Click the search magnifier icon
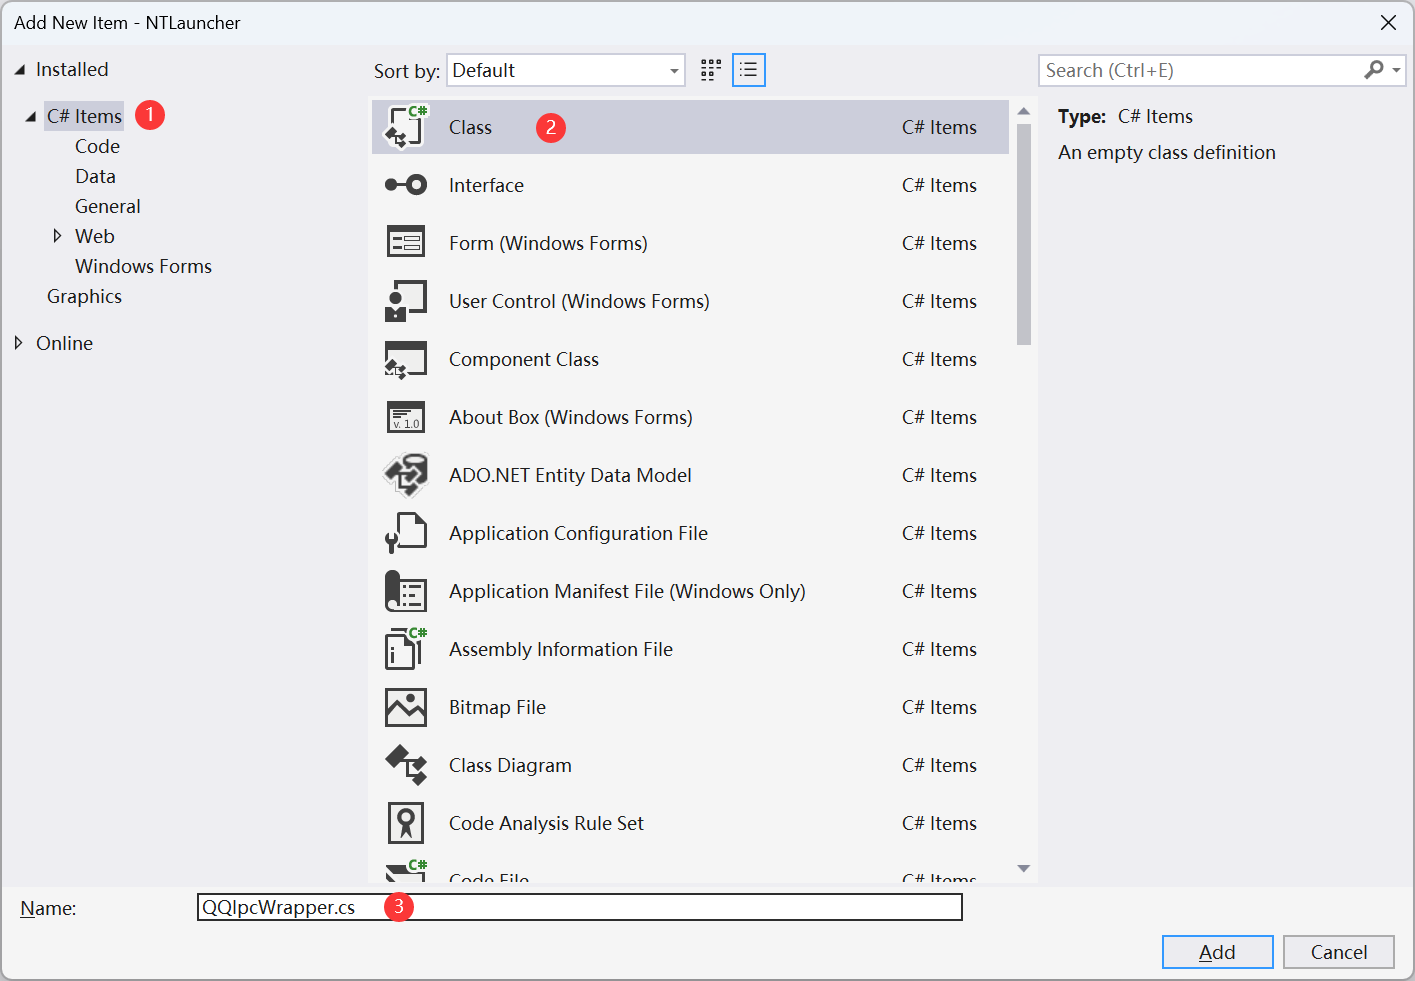1415x981 pixels. point(1374,70)
